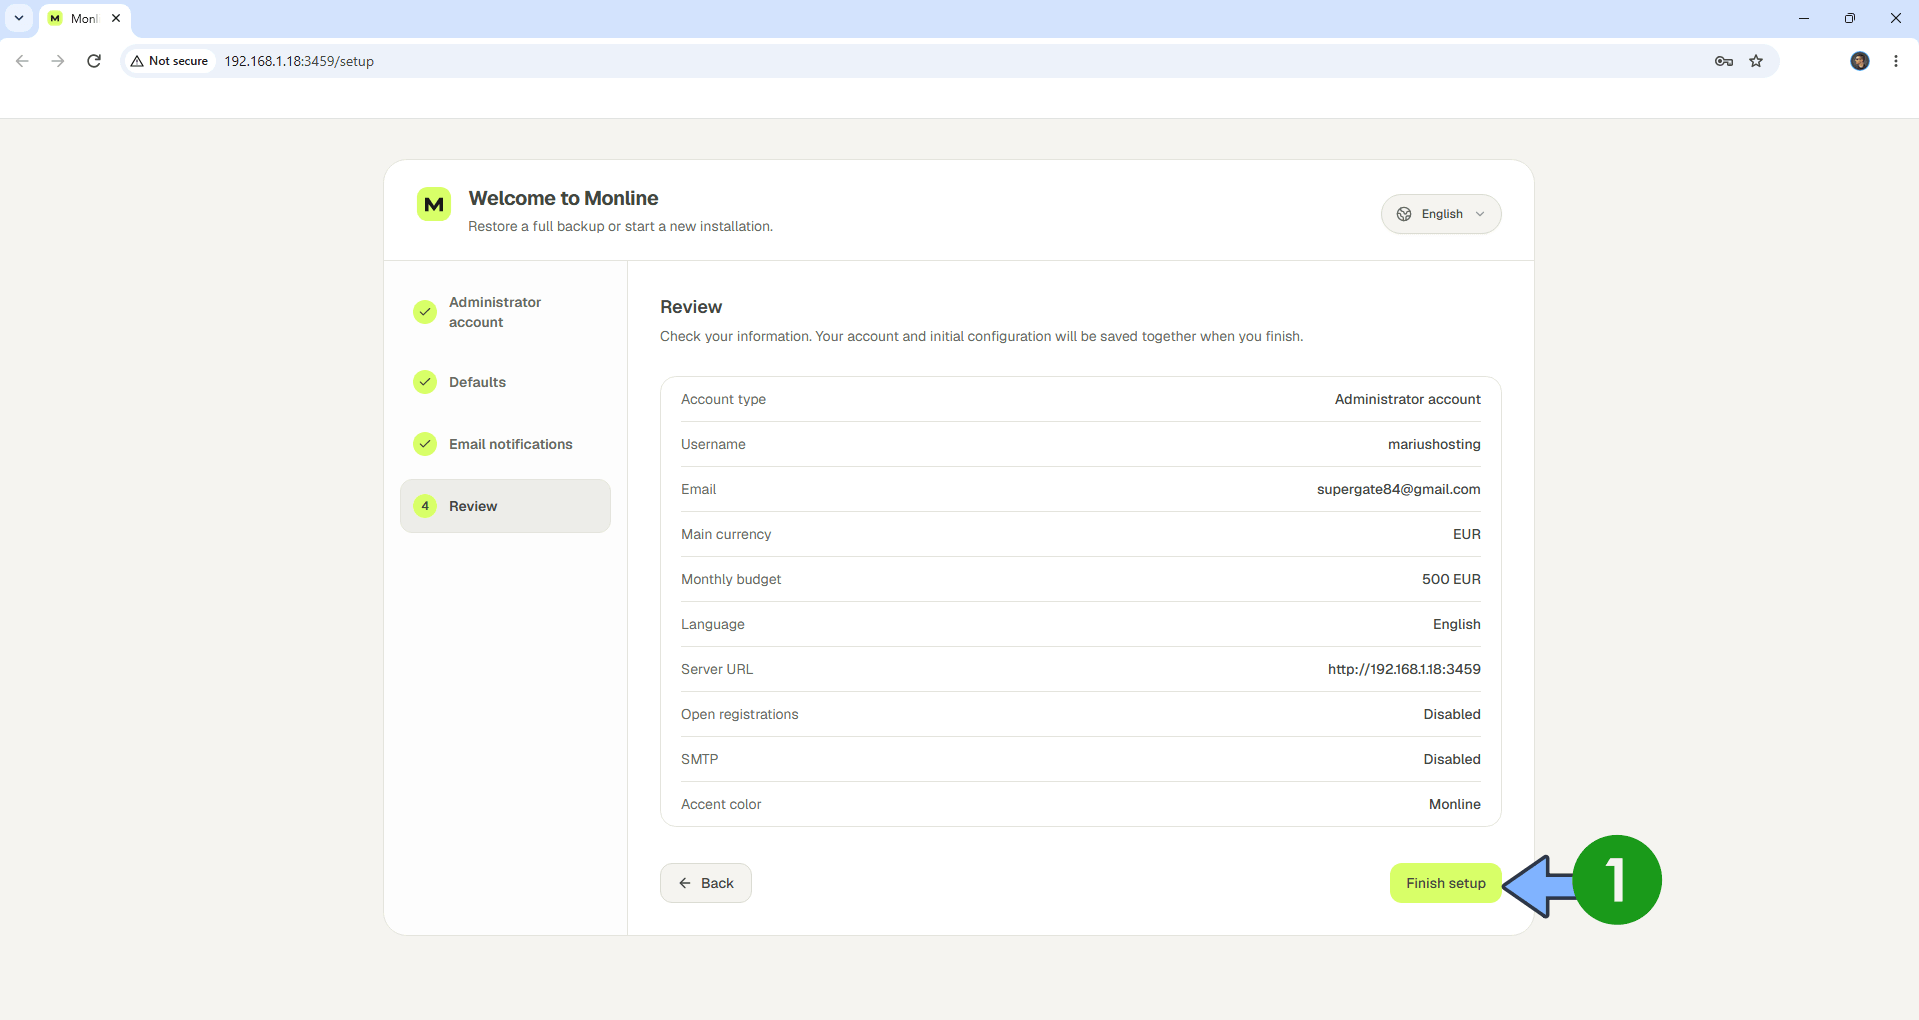The width and height of the screenshot is (1919, 1020).
Task: Close the Monline browser tab
Action: 116,18
